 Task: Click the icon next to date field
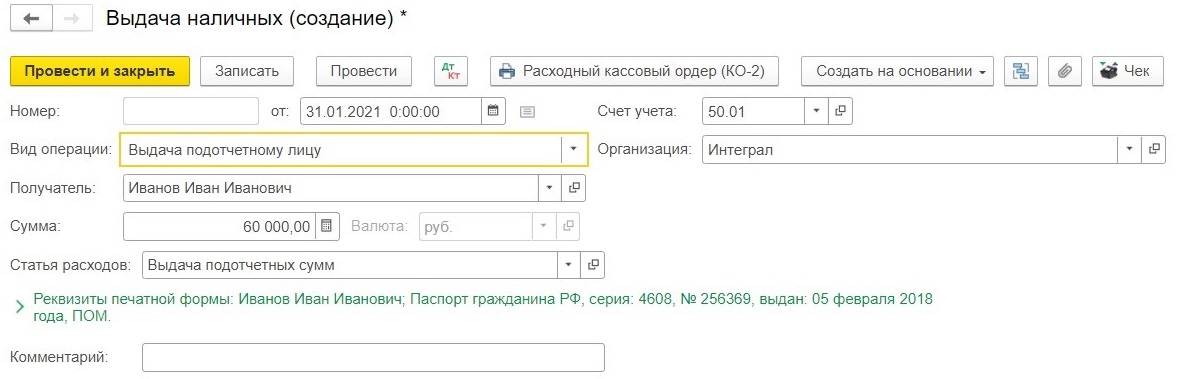point(528,112)
